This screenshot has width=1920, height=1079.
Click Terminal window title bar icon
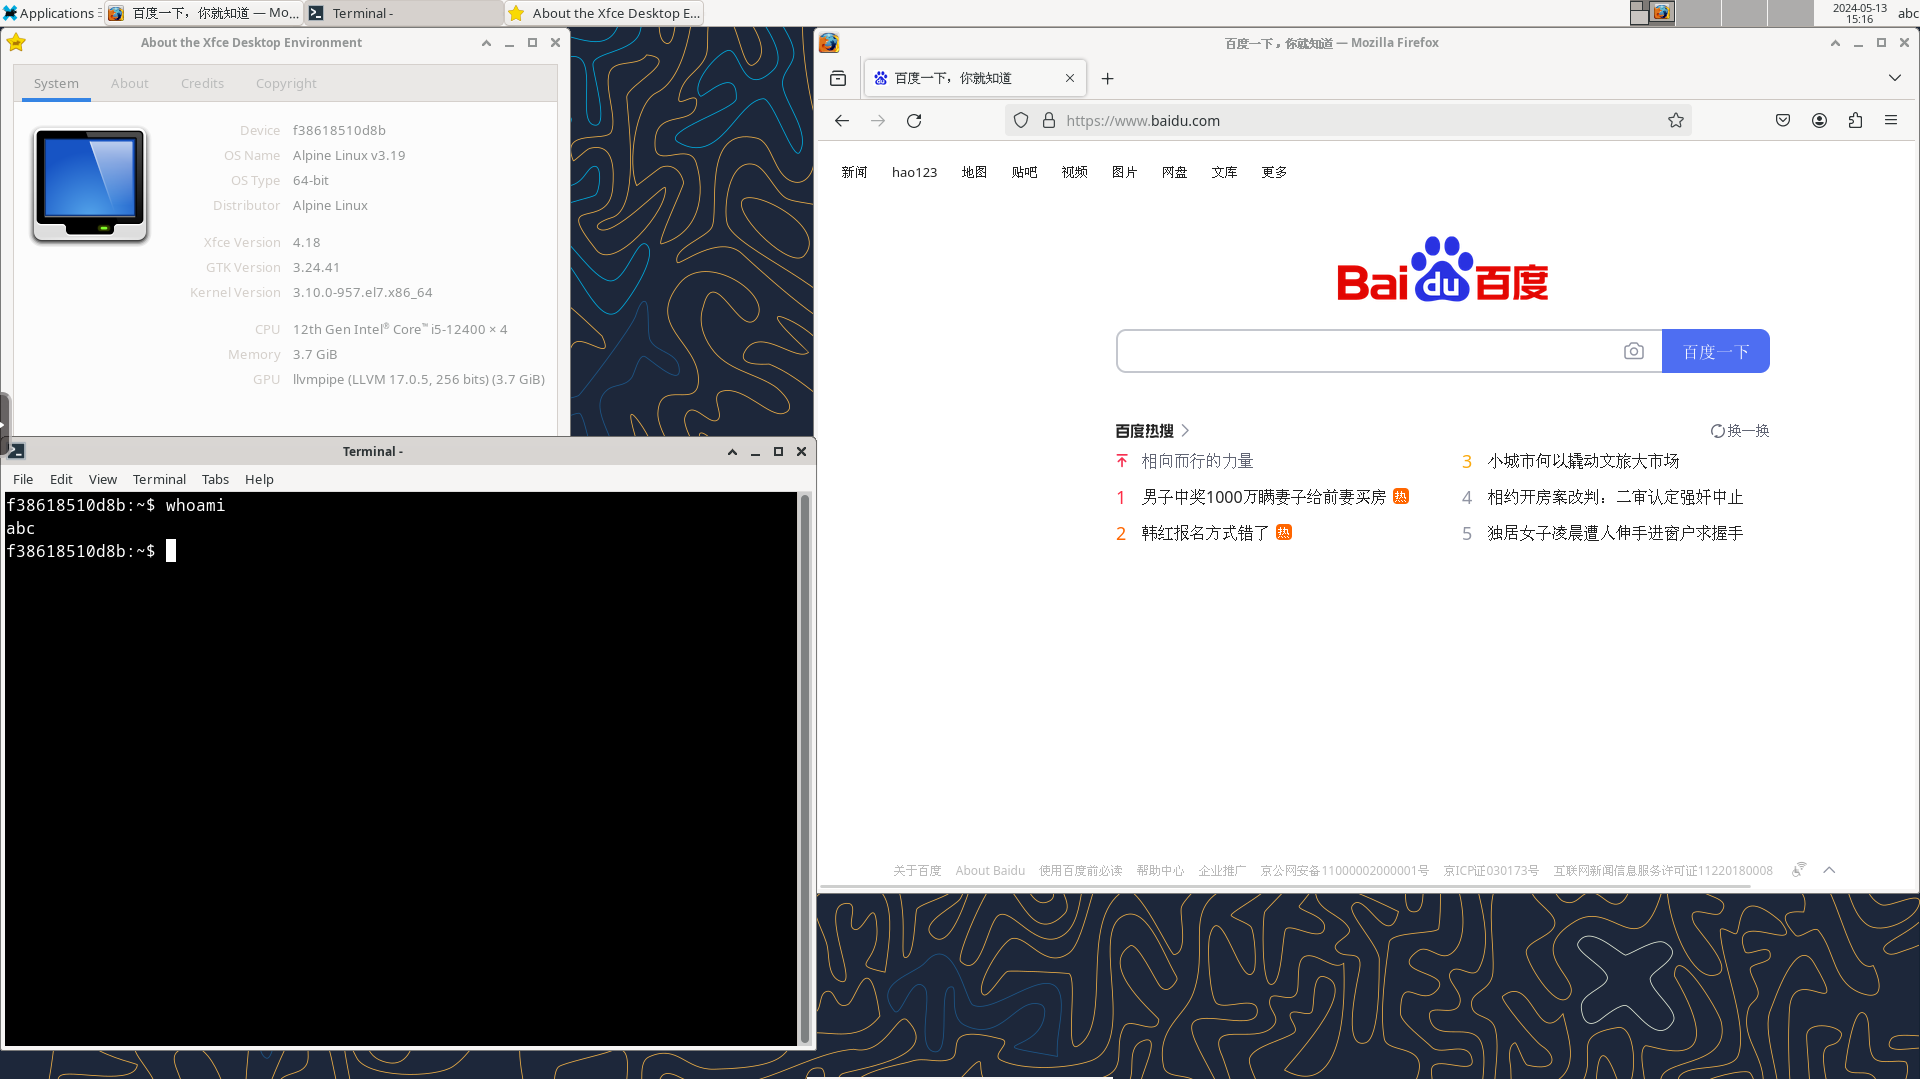click(x=16, y=451)
